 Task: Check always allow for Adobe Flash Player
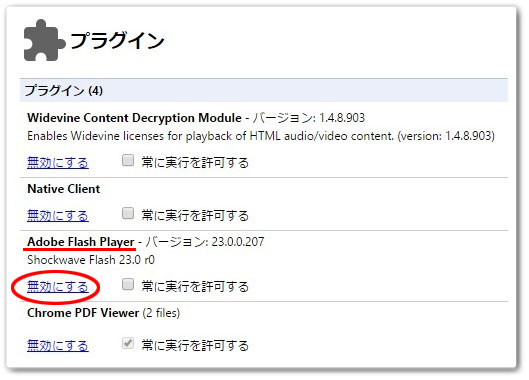coord(128,284)
